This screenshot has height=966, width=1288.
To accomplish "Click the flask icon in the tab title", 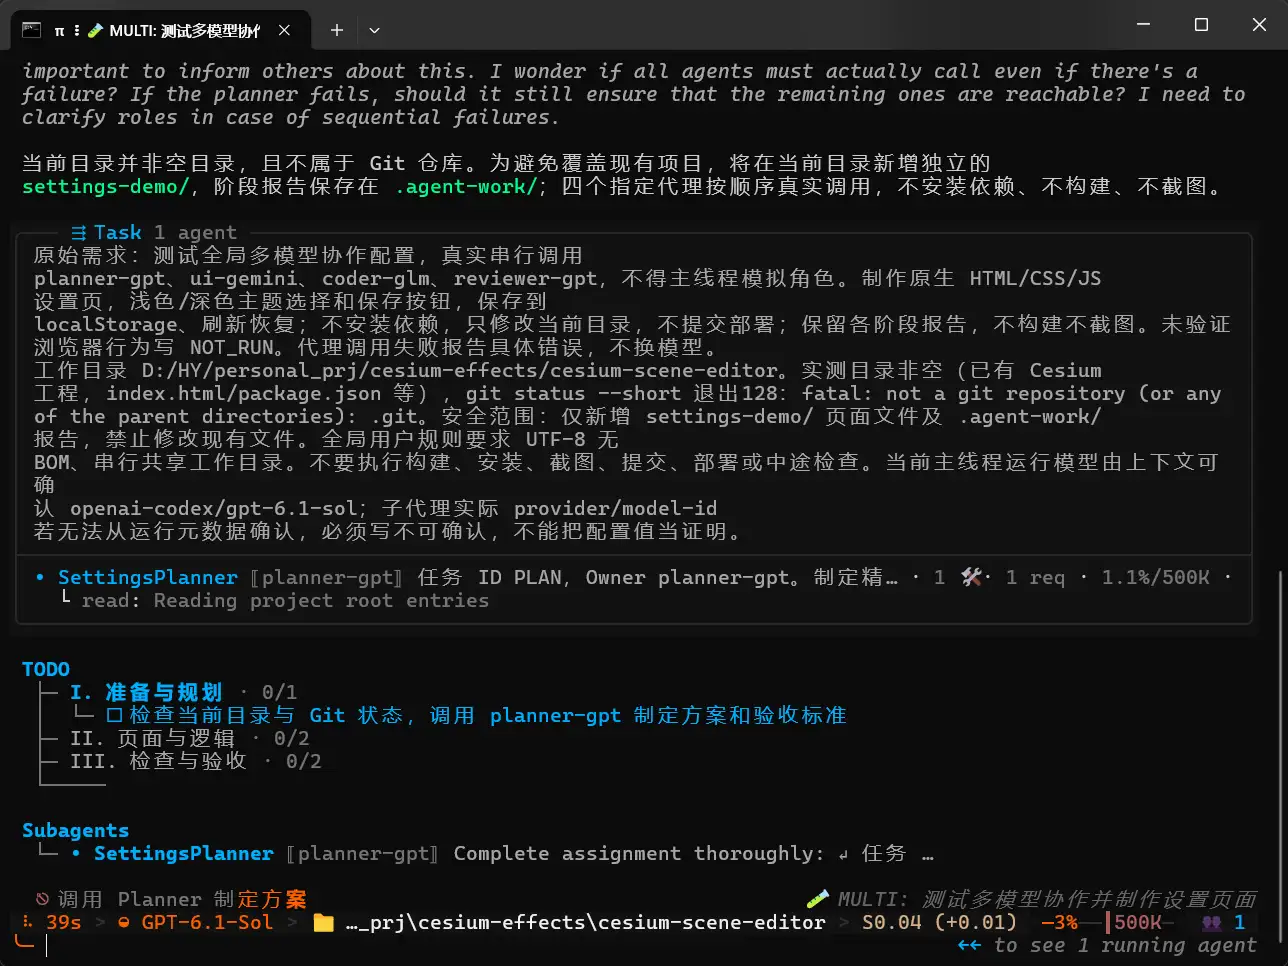I will pos(95,30).
